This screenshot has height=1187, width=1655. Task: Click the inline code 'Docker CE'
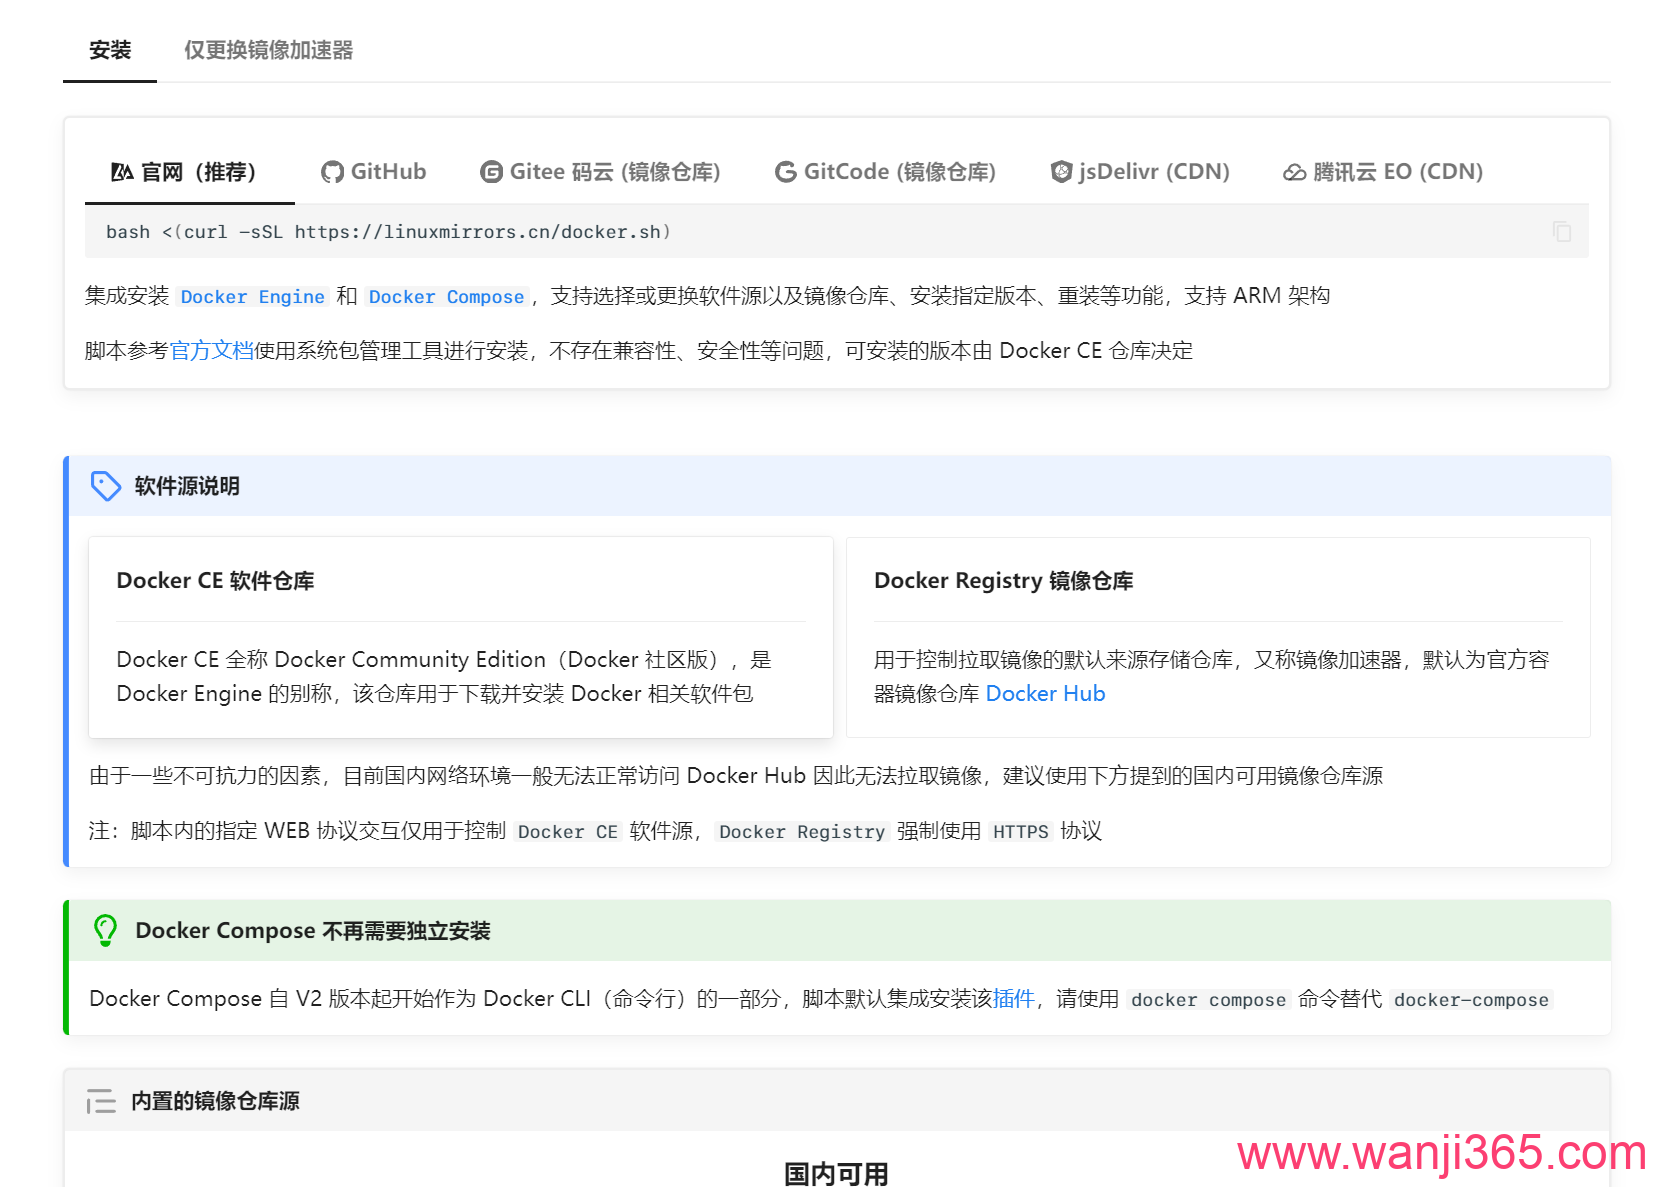pos(567,832)
